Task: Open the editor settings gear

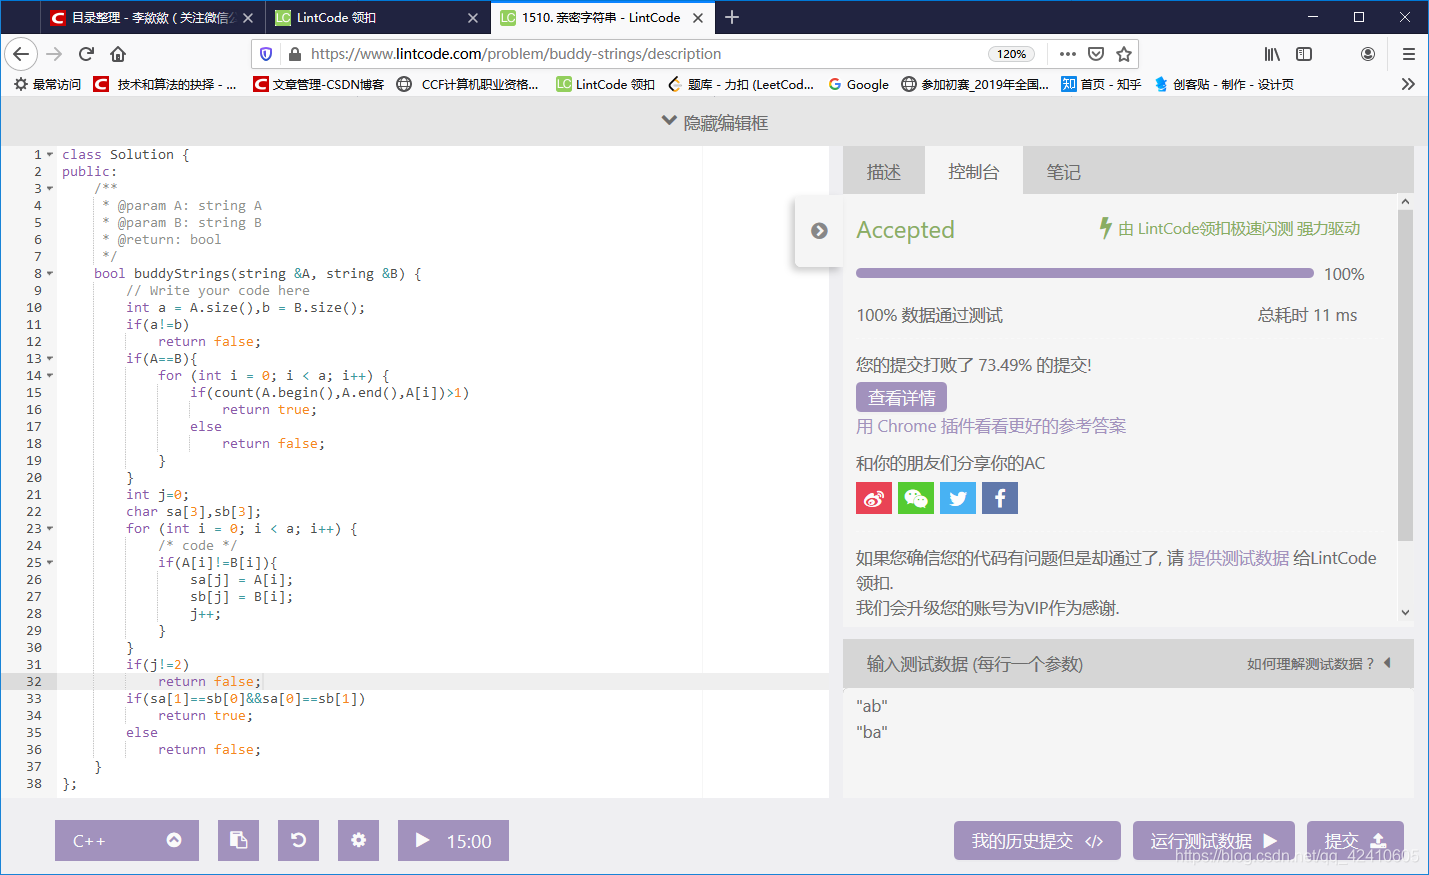Action: click(x=358, y=840)
